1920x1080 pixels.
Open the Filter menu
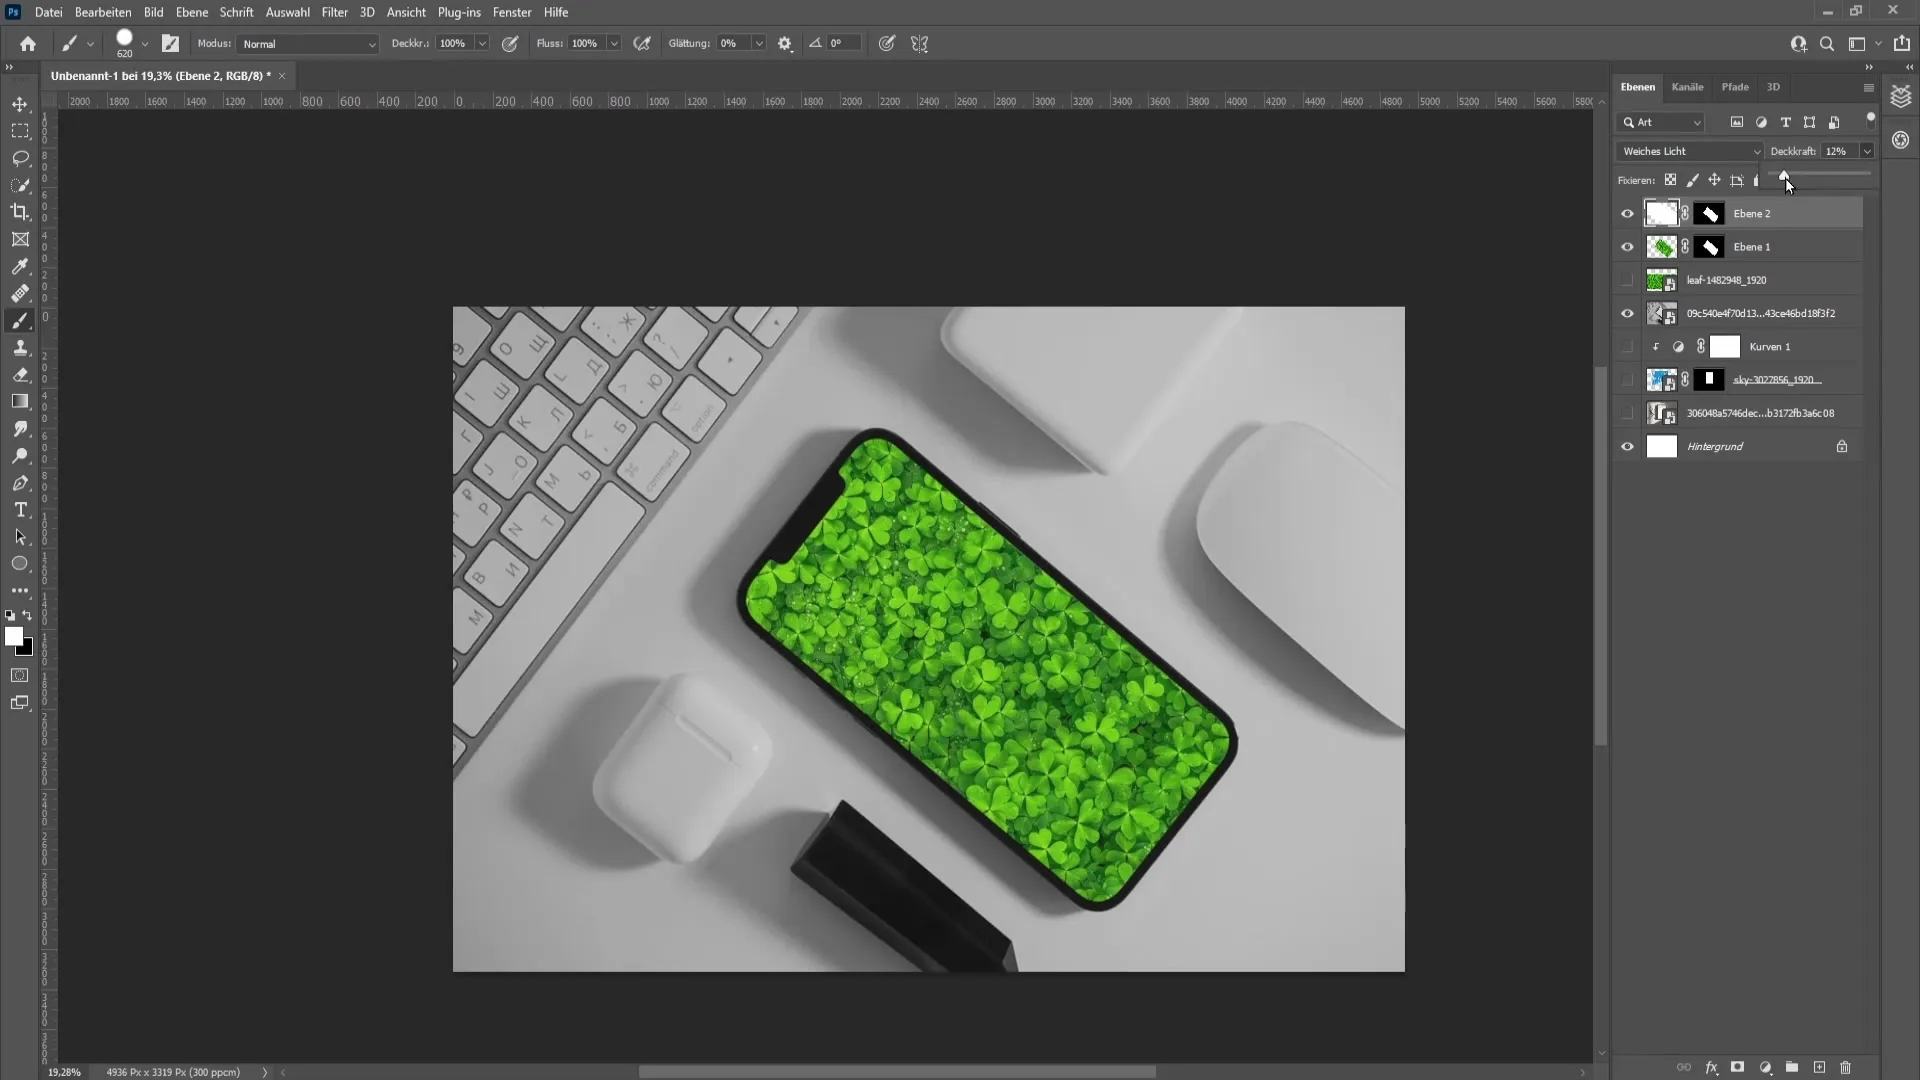(x=334, y=12)
